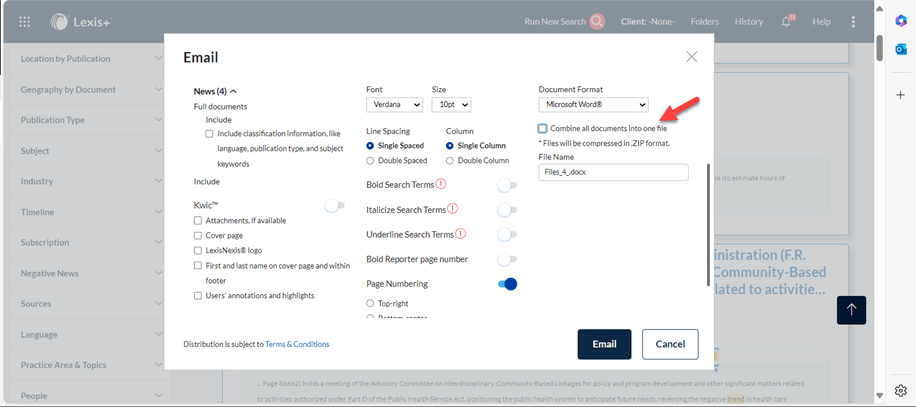
Task: Toggle Italicize Search Terms switch
Action: (507, 210)
